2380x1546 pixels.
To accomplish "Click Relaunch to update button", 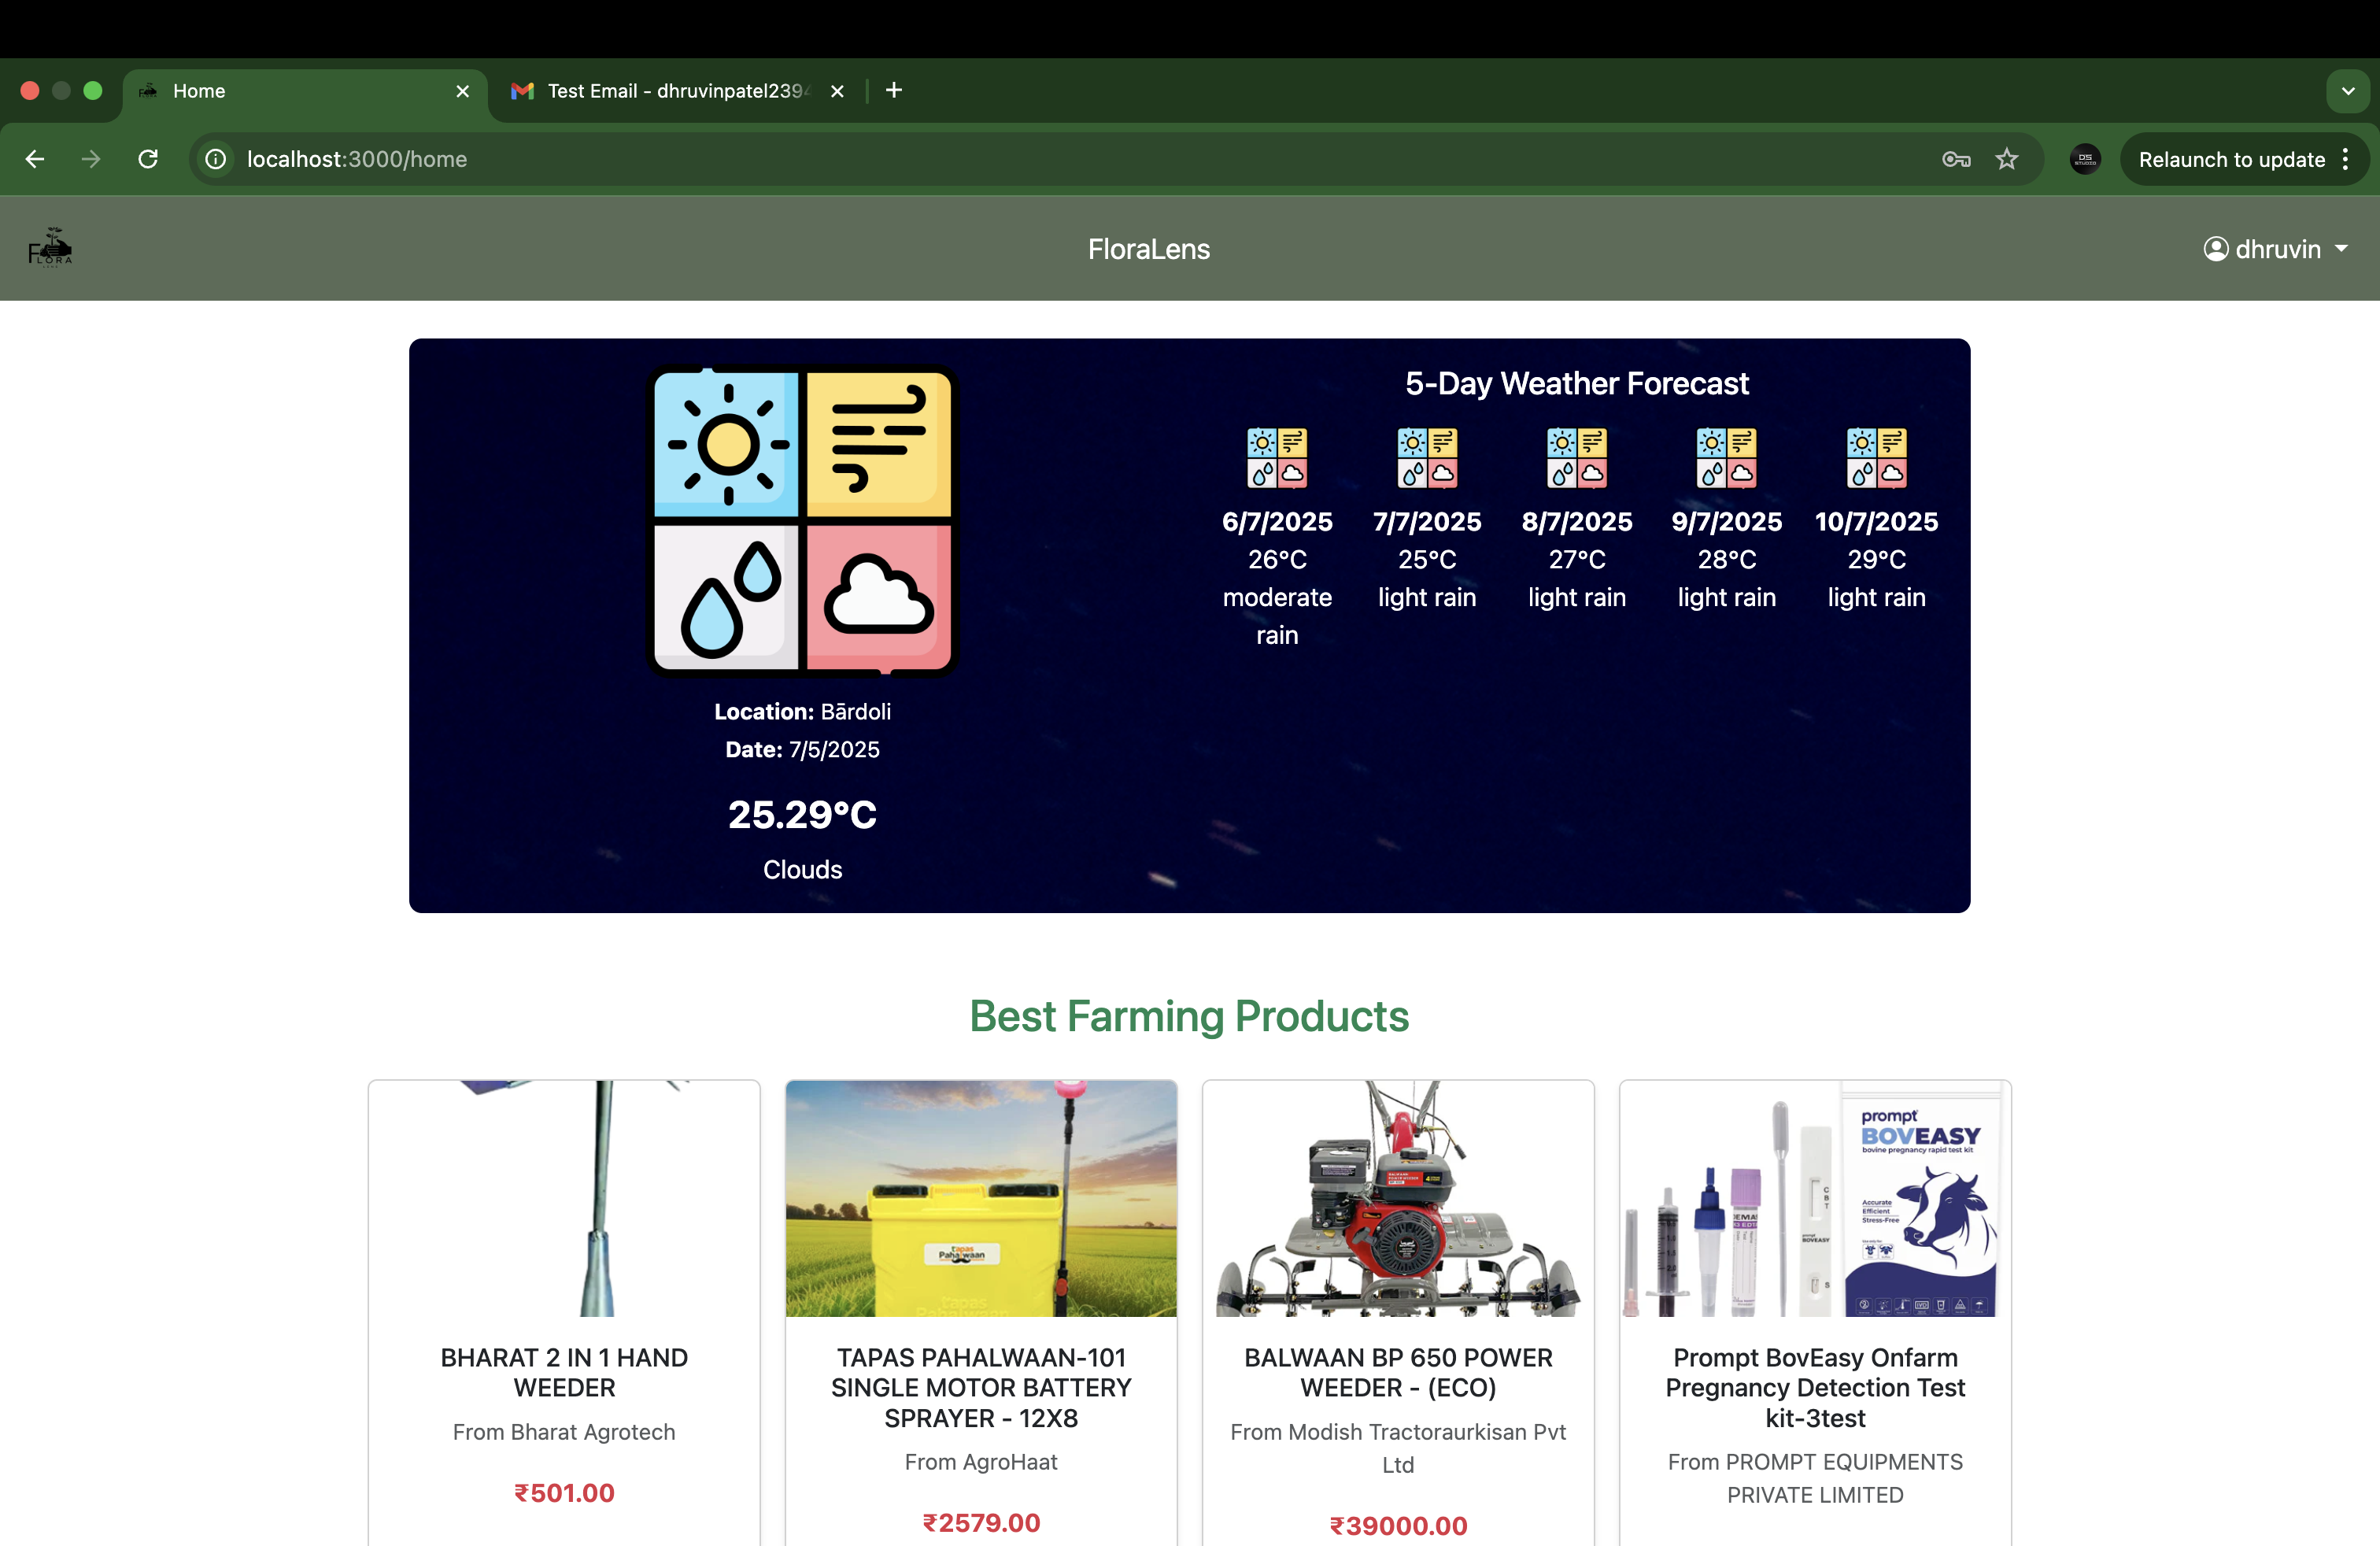I will point(2231,159).
